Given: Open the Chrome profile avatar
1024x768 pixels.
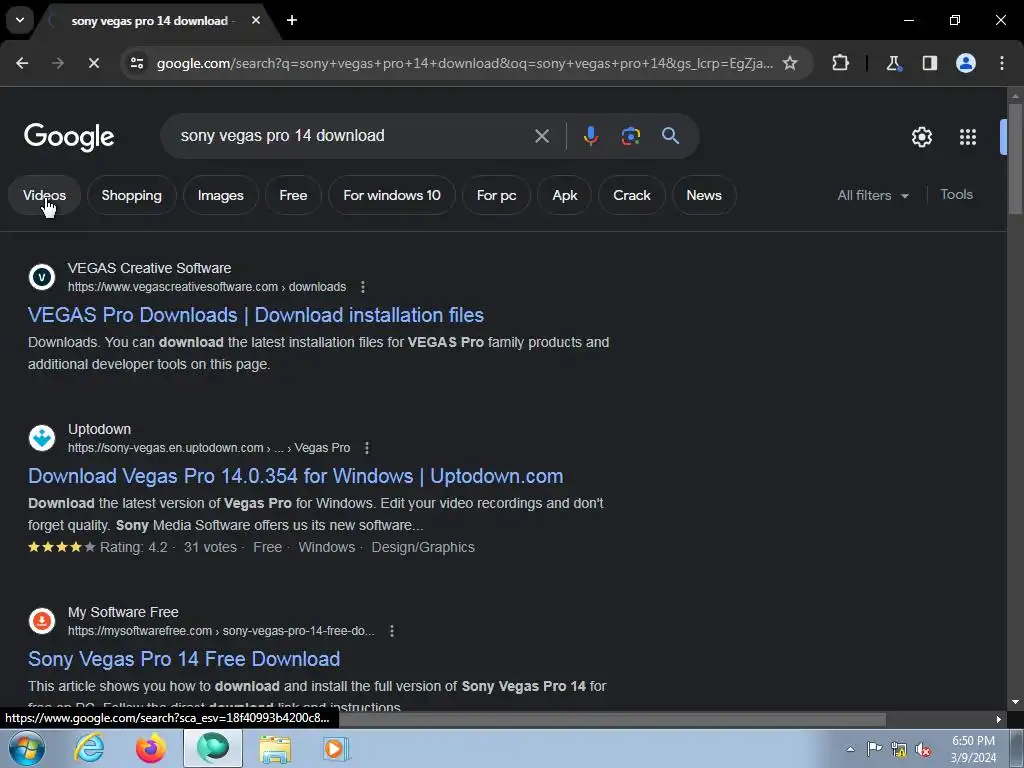Looking at the screenshot, I should click(965, 63).
